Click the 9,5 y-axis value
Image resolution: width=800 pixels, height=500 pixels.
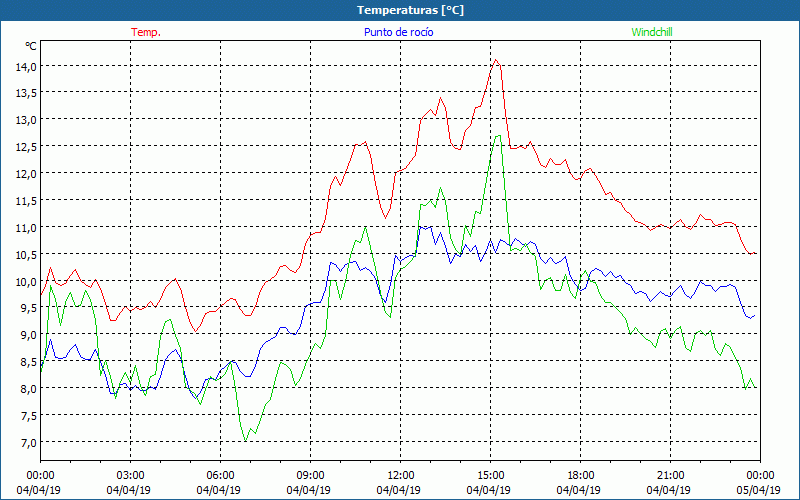29,308
